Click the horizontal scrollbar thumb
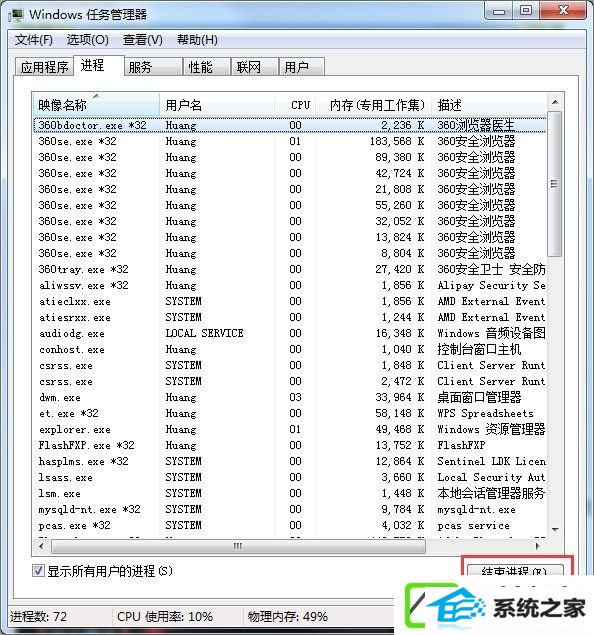Viewport: 594px width, 635px height. pyautogui.click(x=238, y=546)
